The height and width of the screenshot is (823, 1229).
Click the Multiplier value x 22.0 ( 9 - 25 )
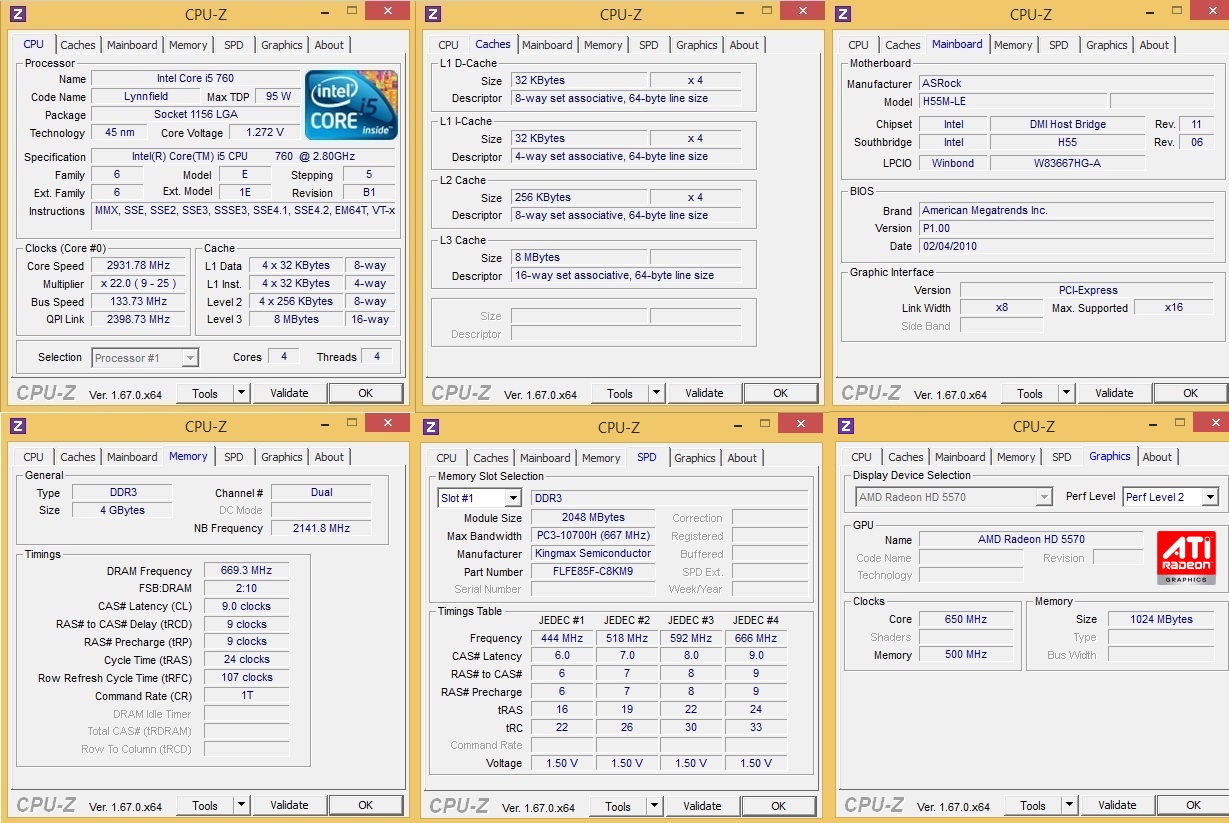(138, 284)
